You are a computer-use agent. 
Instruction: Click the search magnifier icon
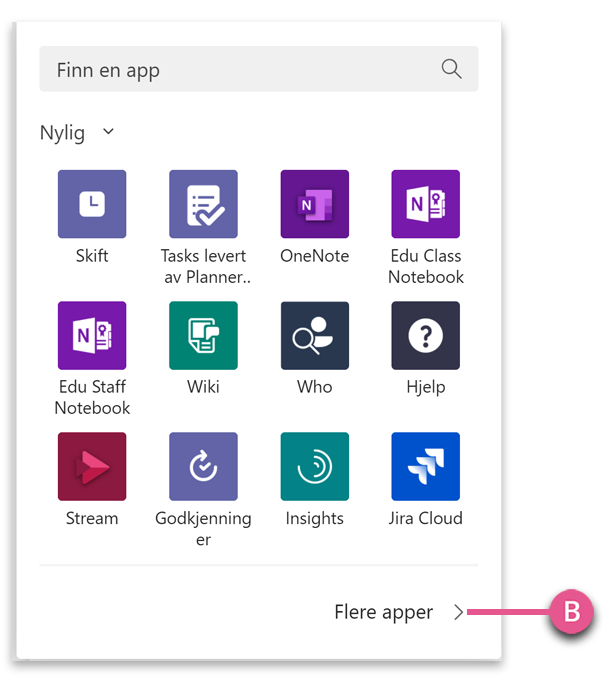[452, 69]
